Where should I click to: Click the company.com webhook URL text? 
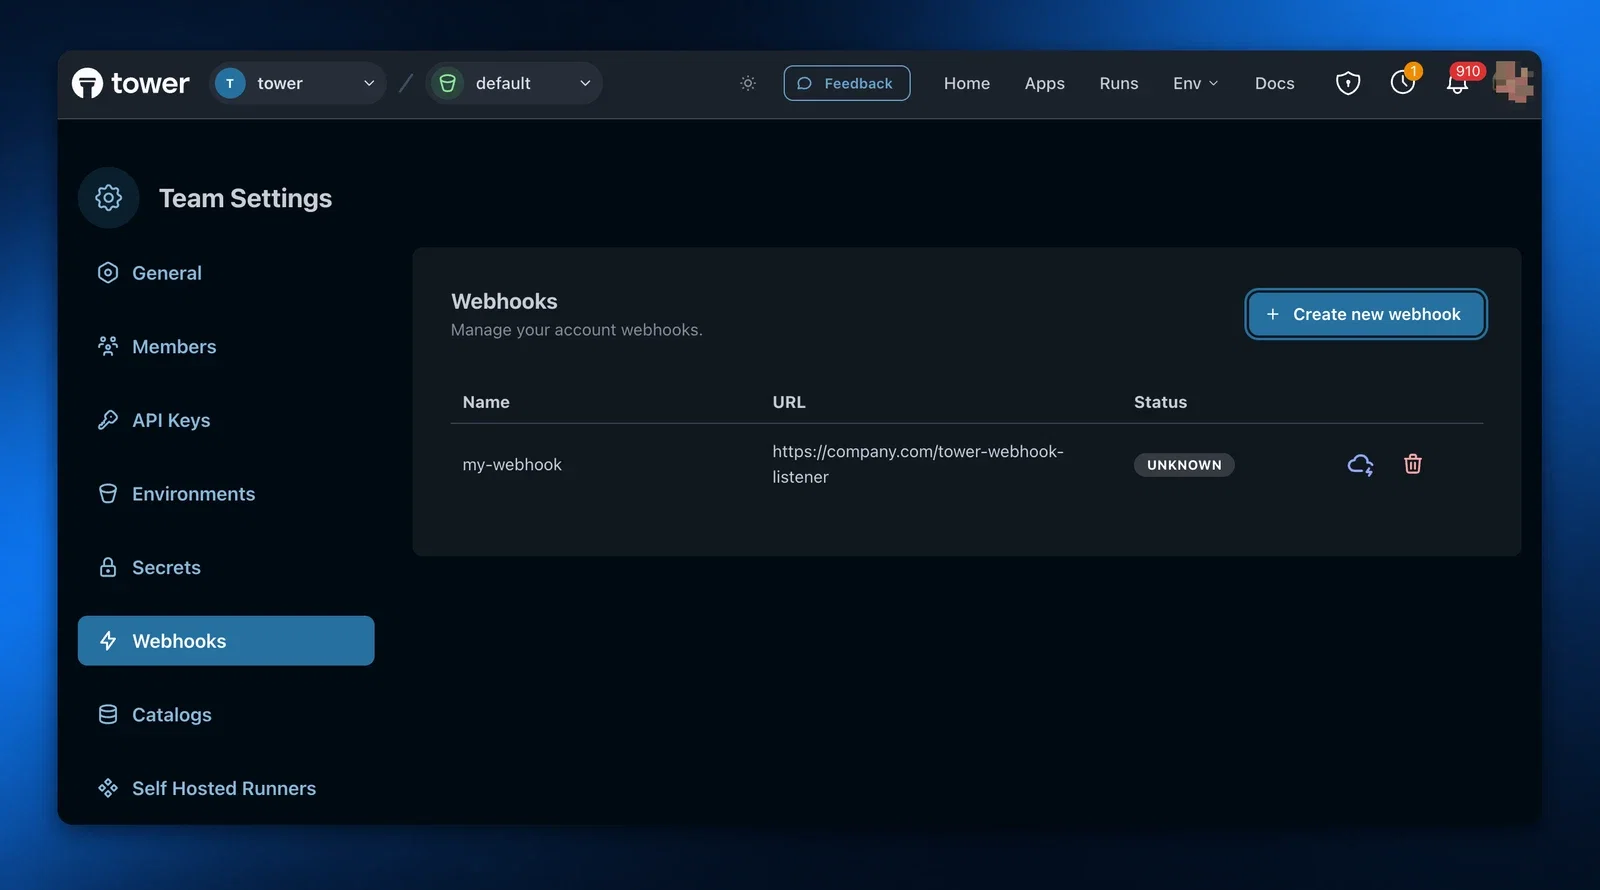coord(918,464)
